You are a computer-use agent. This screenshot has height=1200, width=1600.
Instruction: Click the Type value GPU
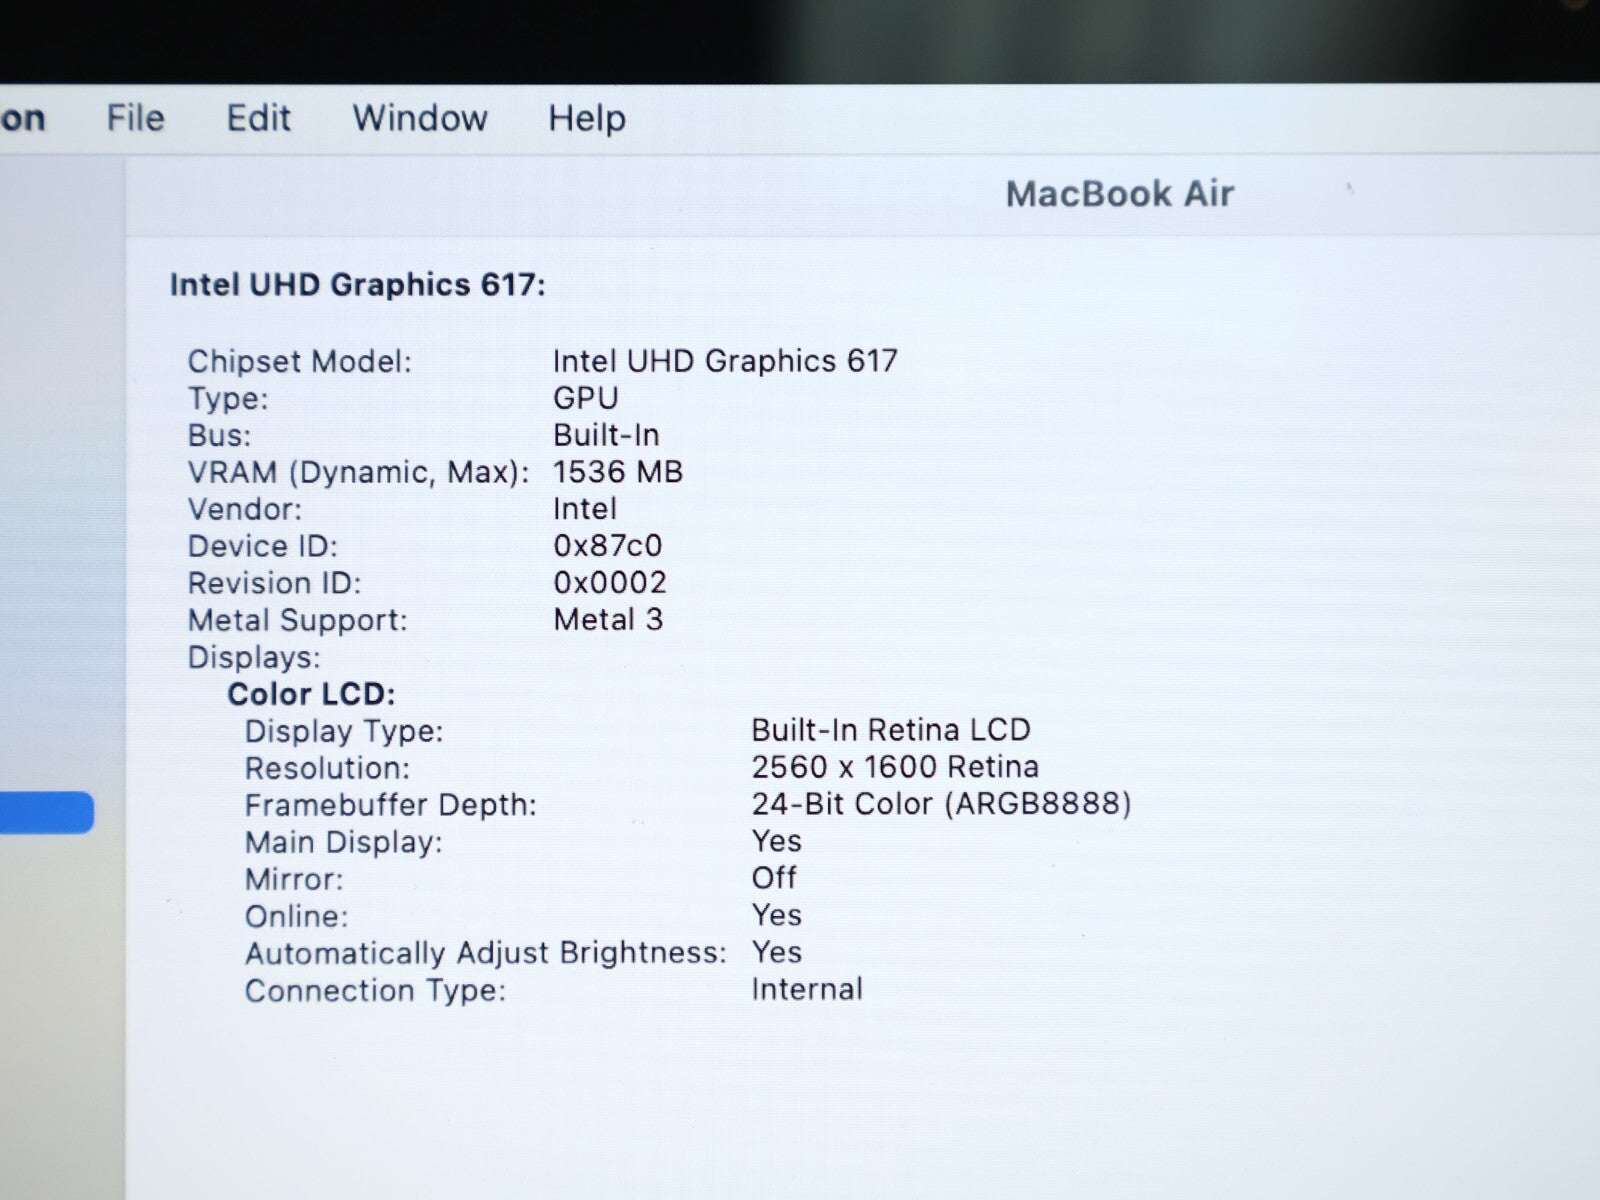pos(586,397)
